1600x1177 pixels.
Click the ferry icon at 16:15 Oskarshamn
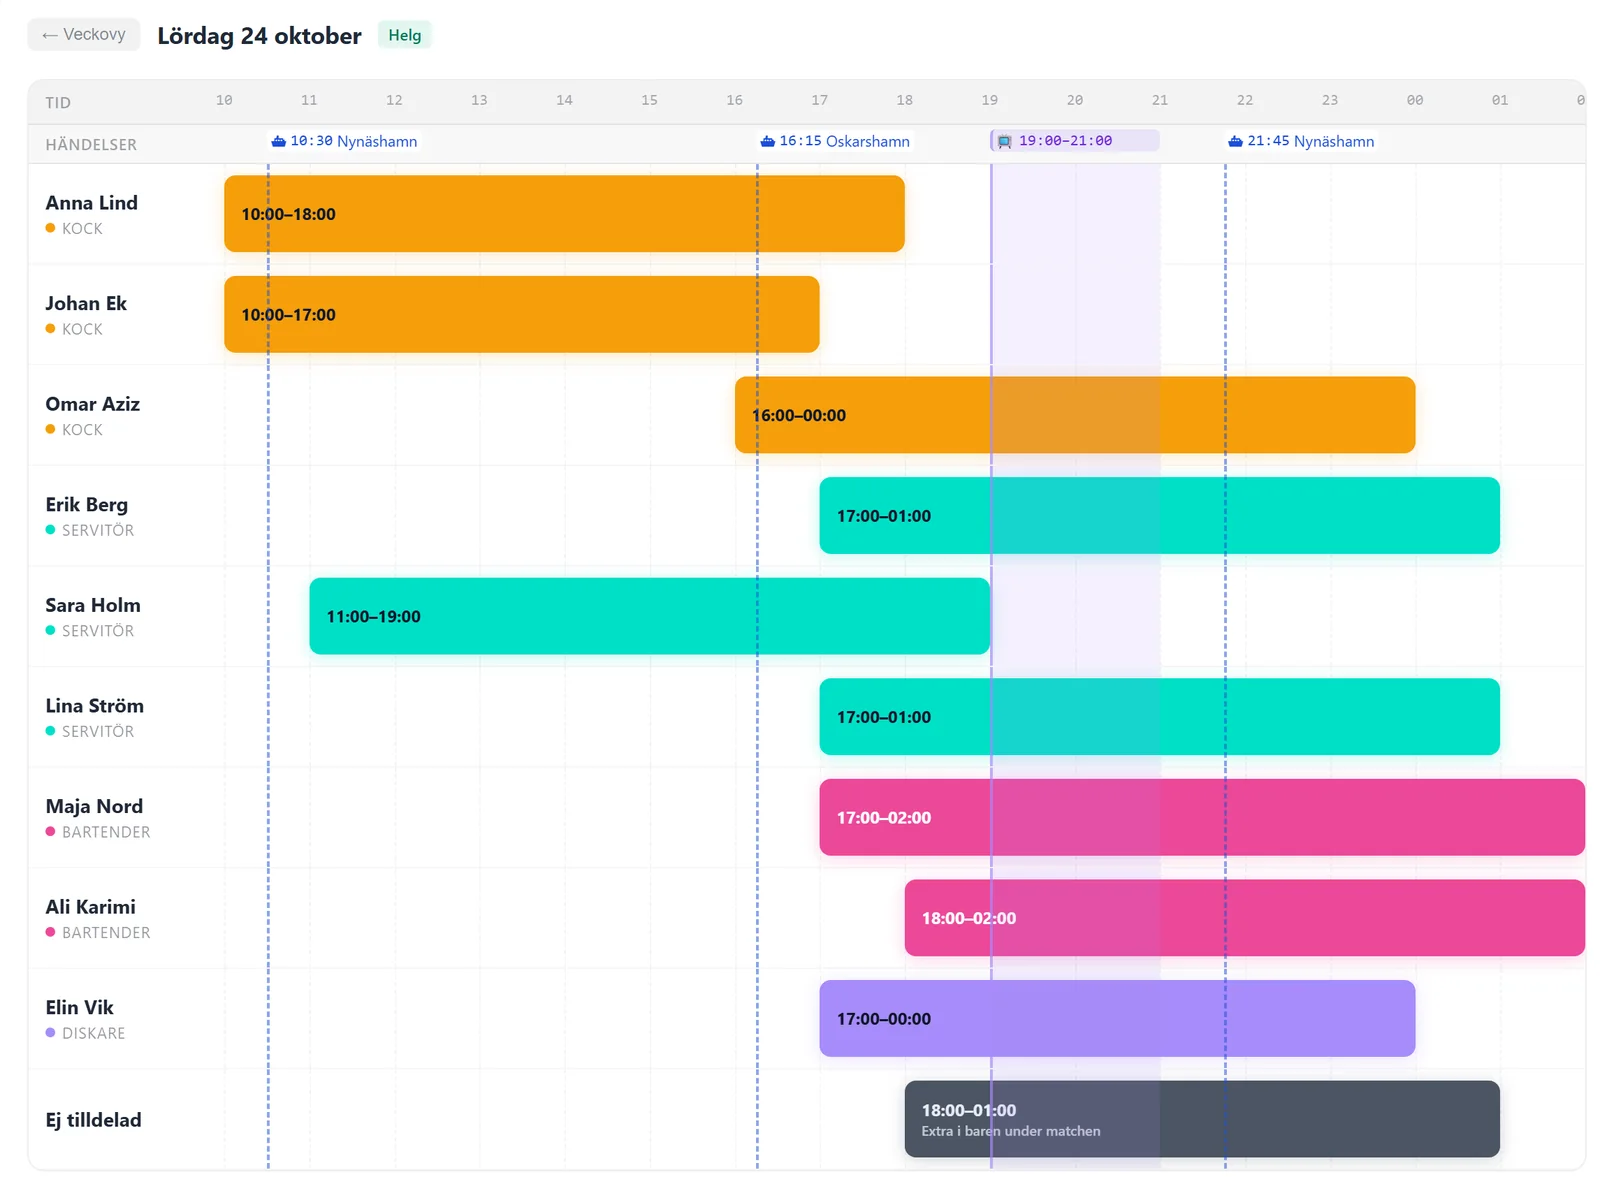click(x=768, y=141)
